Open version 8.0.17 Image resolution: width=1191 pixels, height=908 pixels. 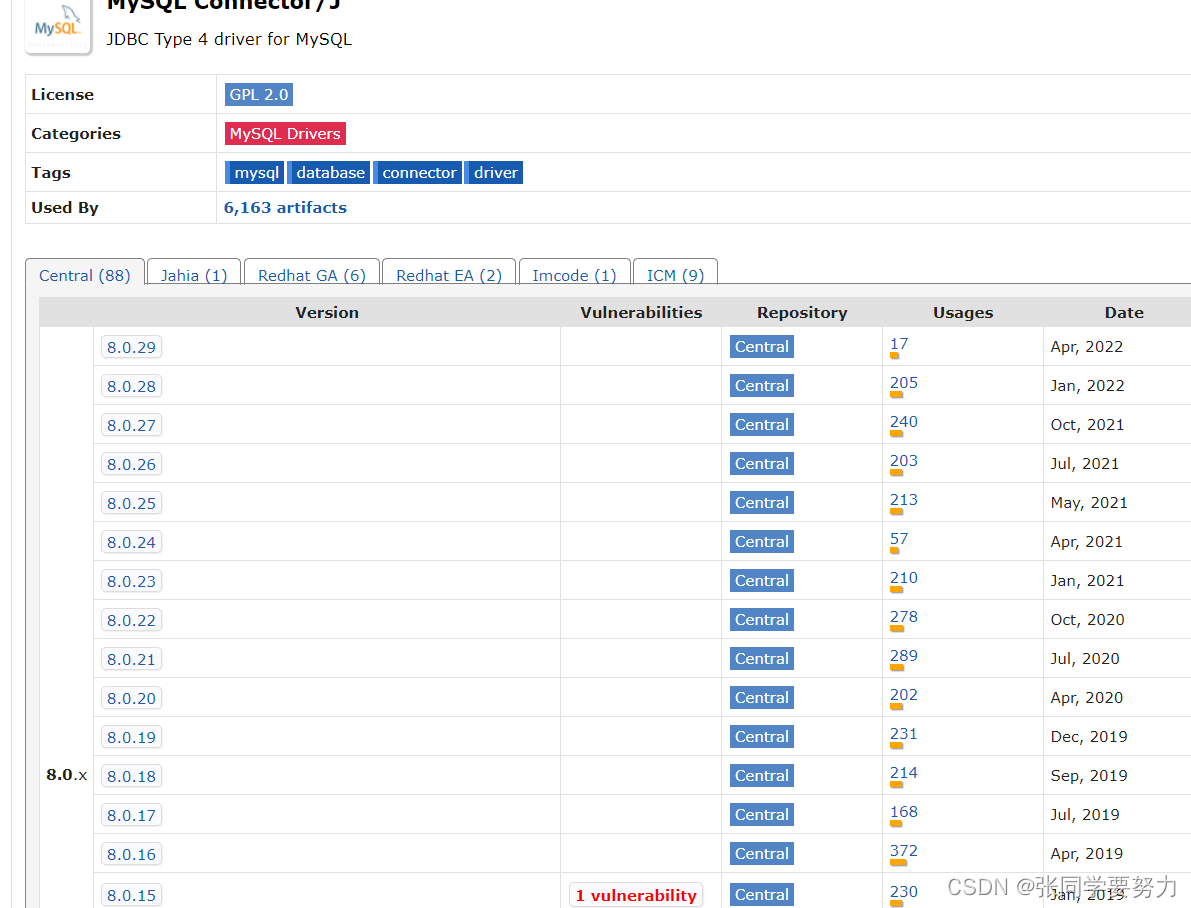coord(131,815)
